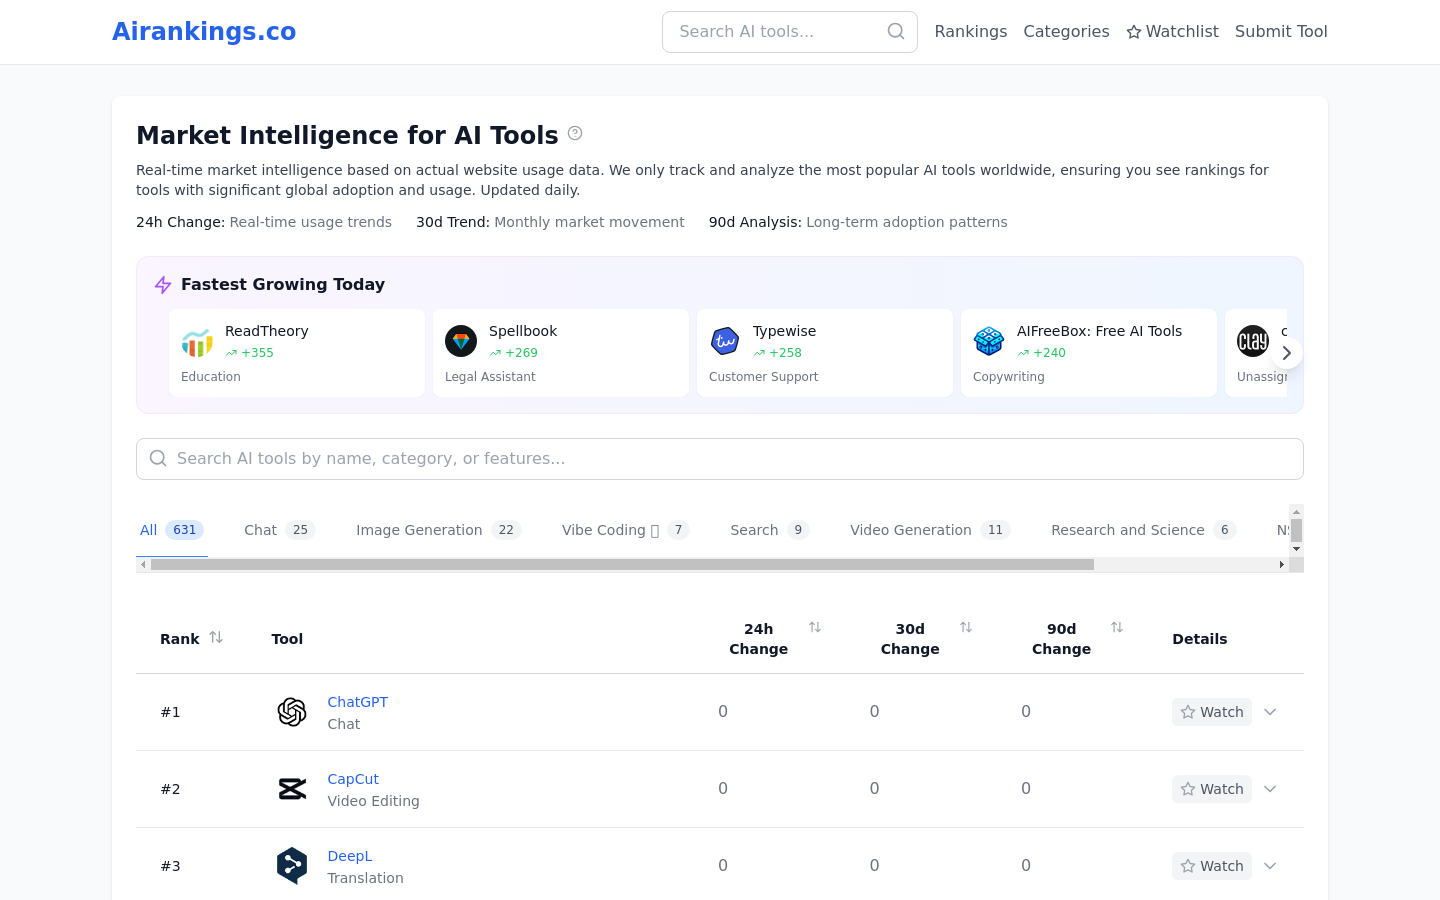The image size is (1440, 900).
Task: Open the Watchlist page
Action: point(1172,32)
